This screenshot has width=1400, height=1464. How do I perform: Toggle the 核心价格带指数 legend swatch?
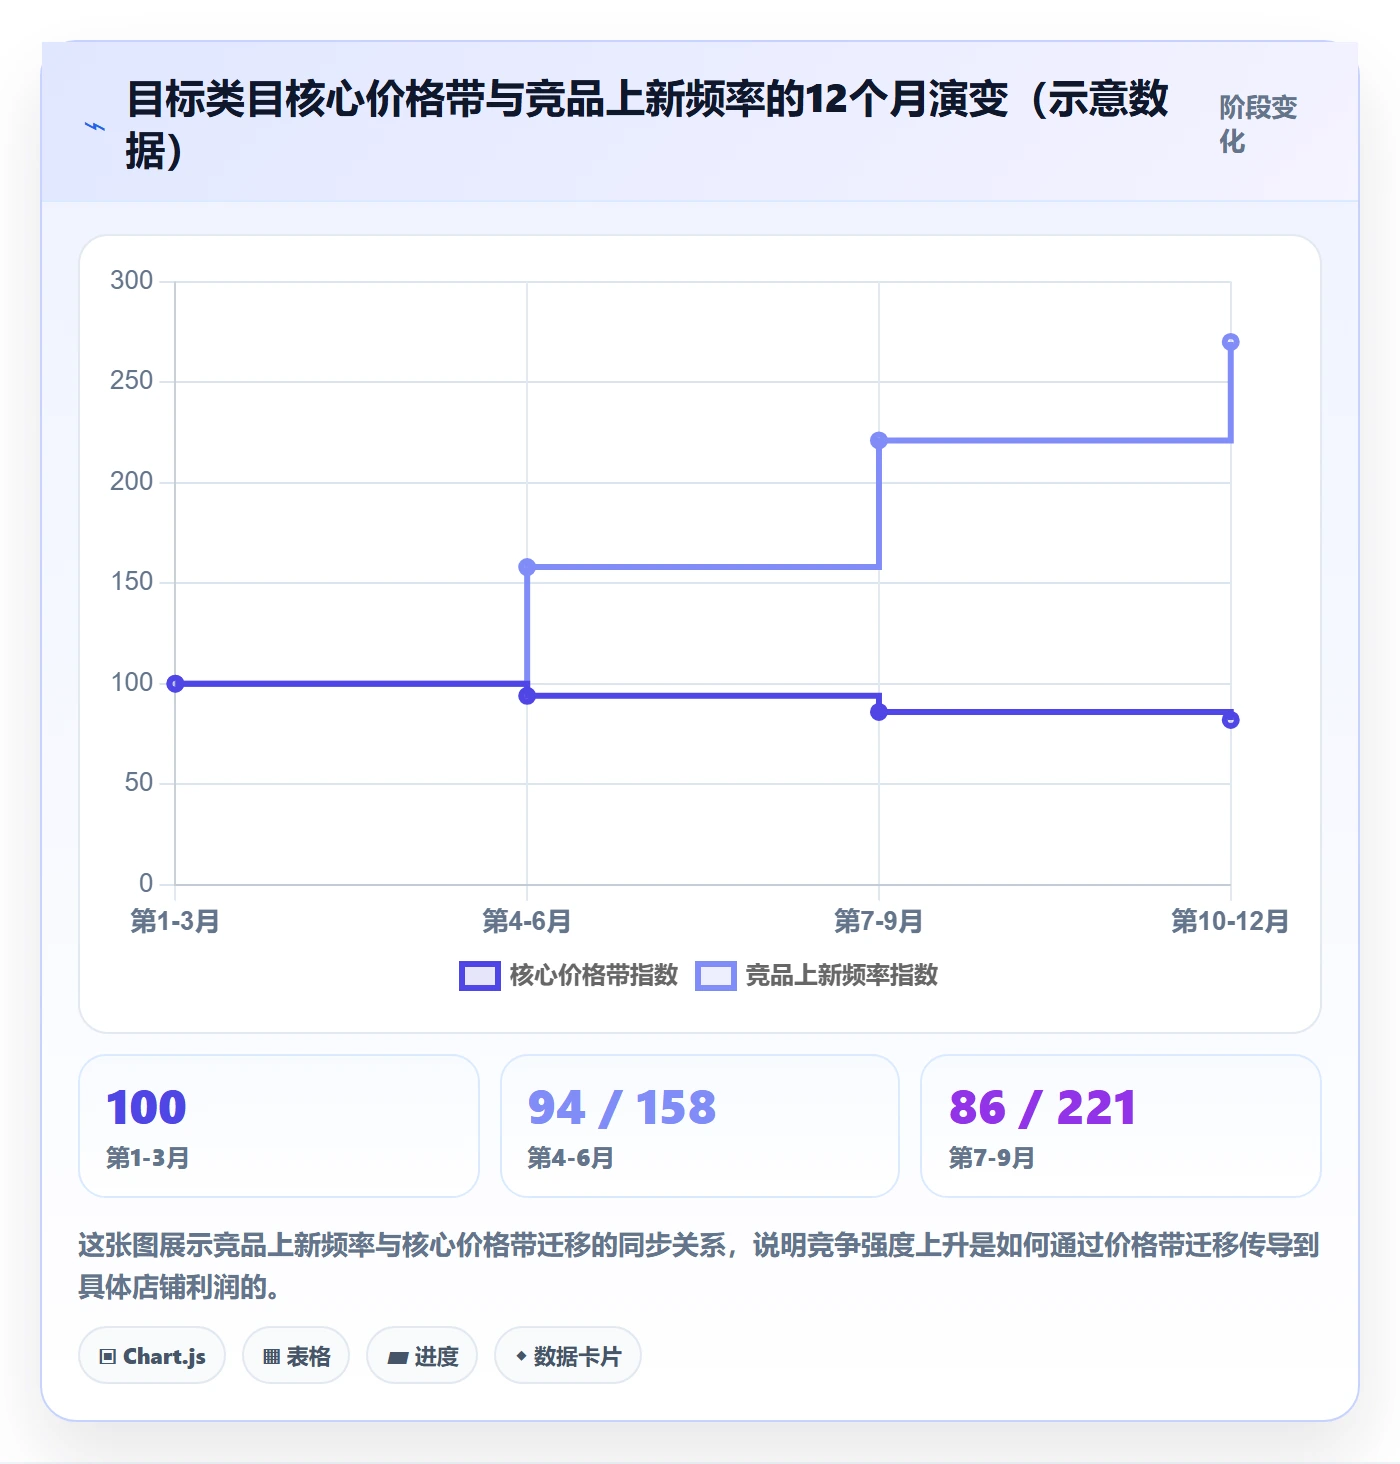point(479,976)
